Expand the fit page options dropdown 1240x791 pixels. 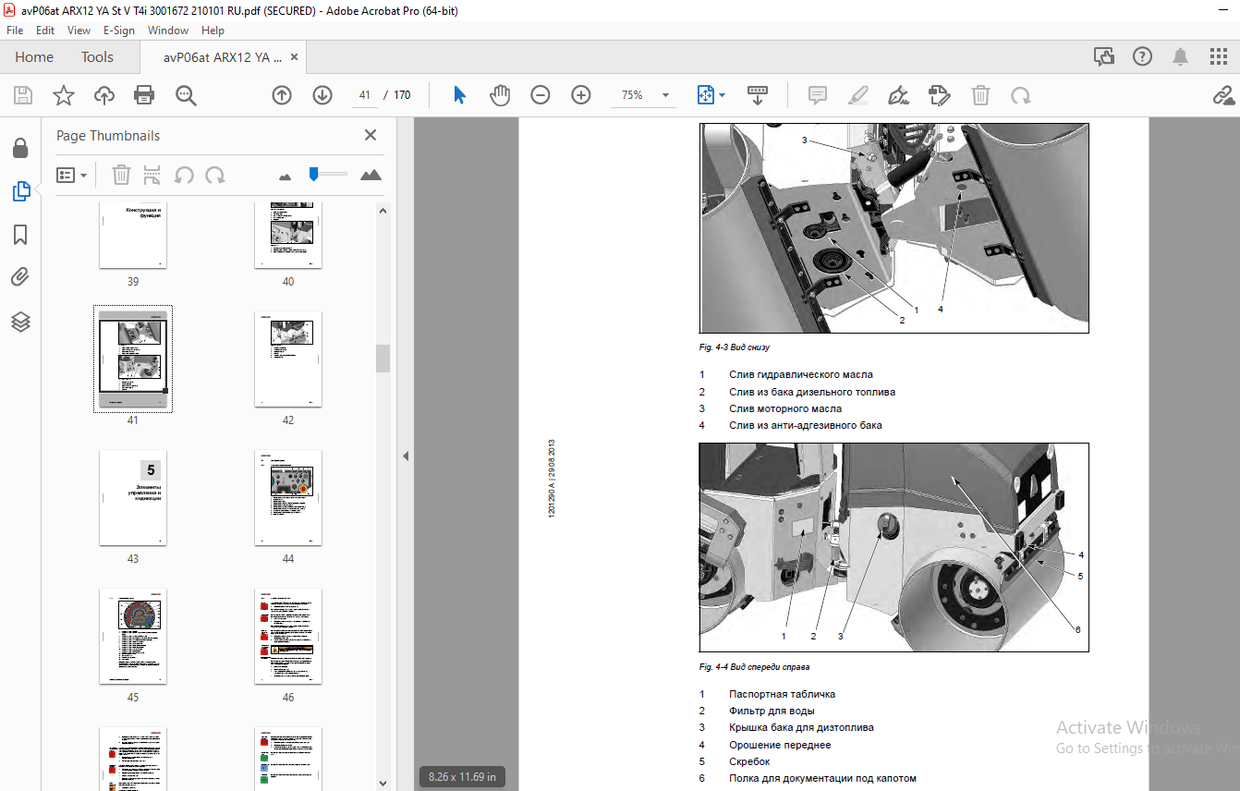pyautogui.click(x=722, y=96)
